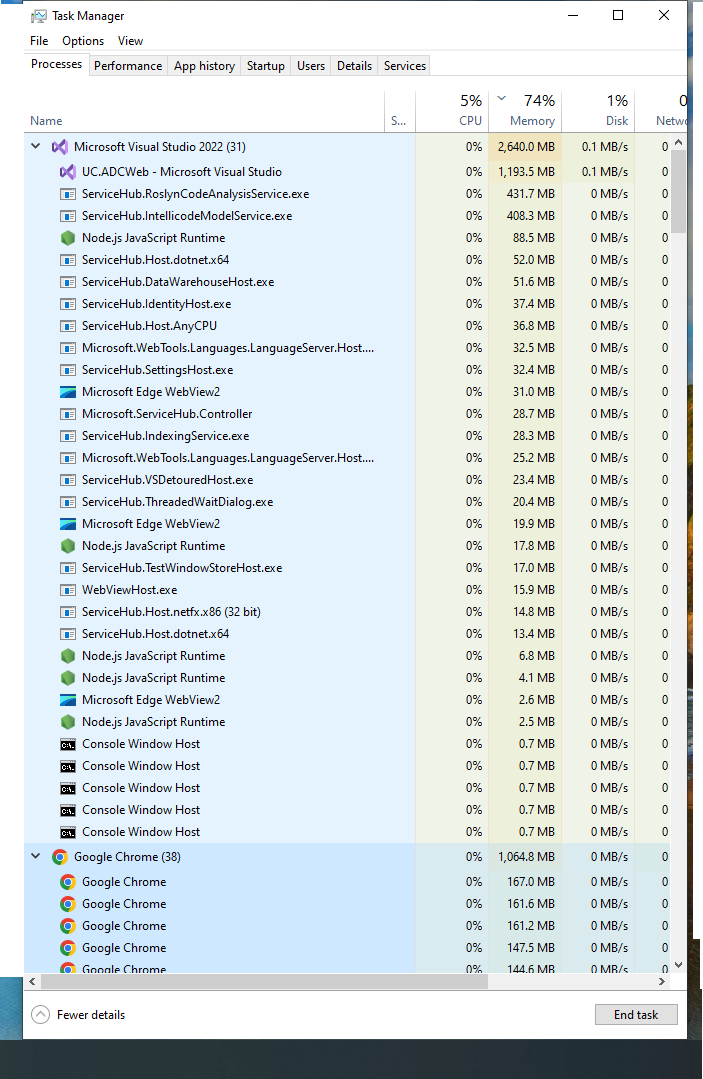Sort by the CPU column header
Screen dimensions: 703x1079
[x=452, y=110]
